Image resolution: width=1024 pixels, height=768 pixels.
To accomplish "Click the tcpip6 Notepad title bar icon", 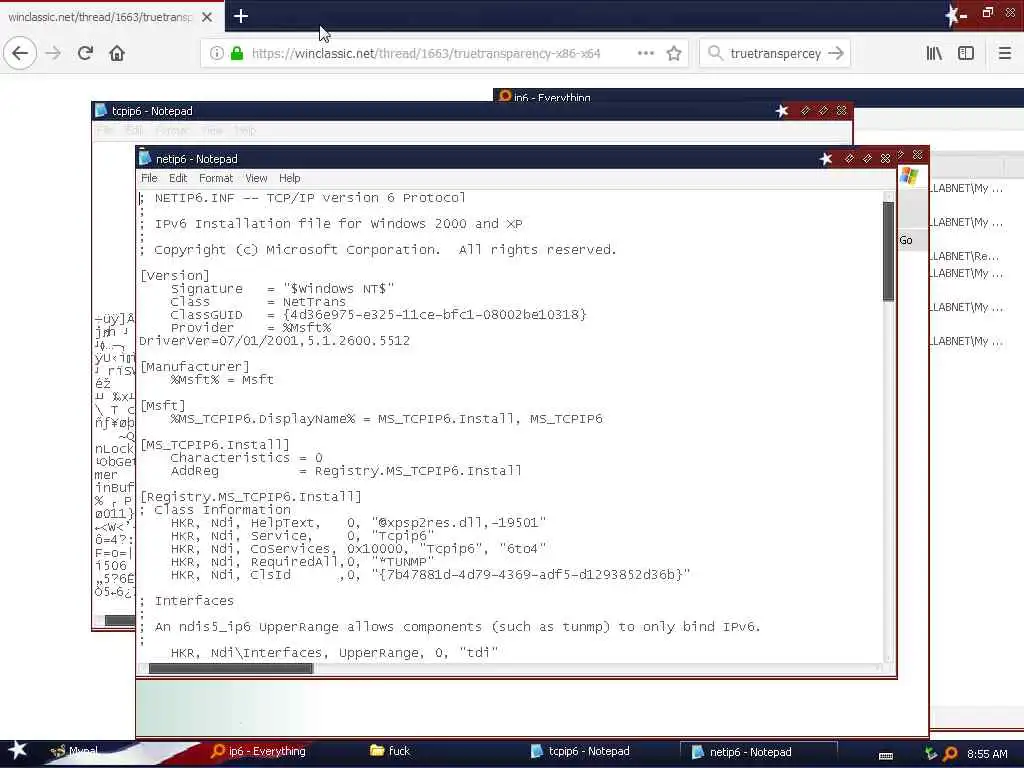I will tap(101, 110).
